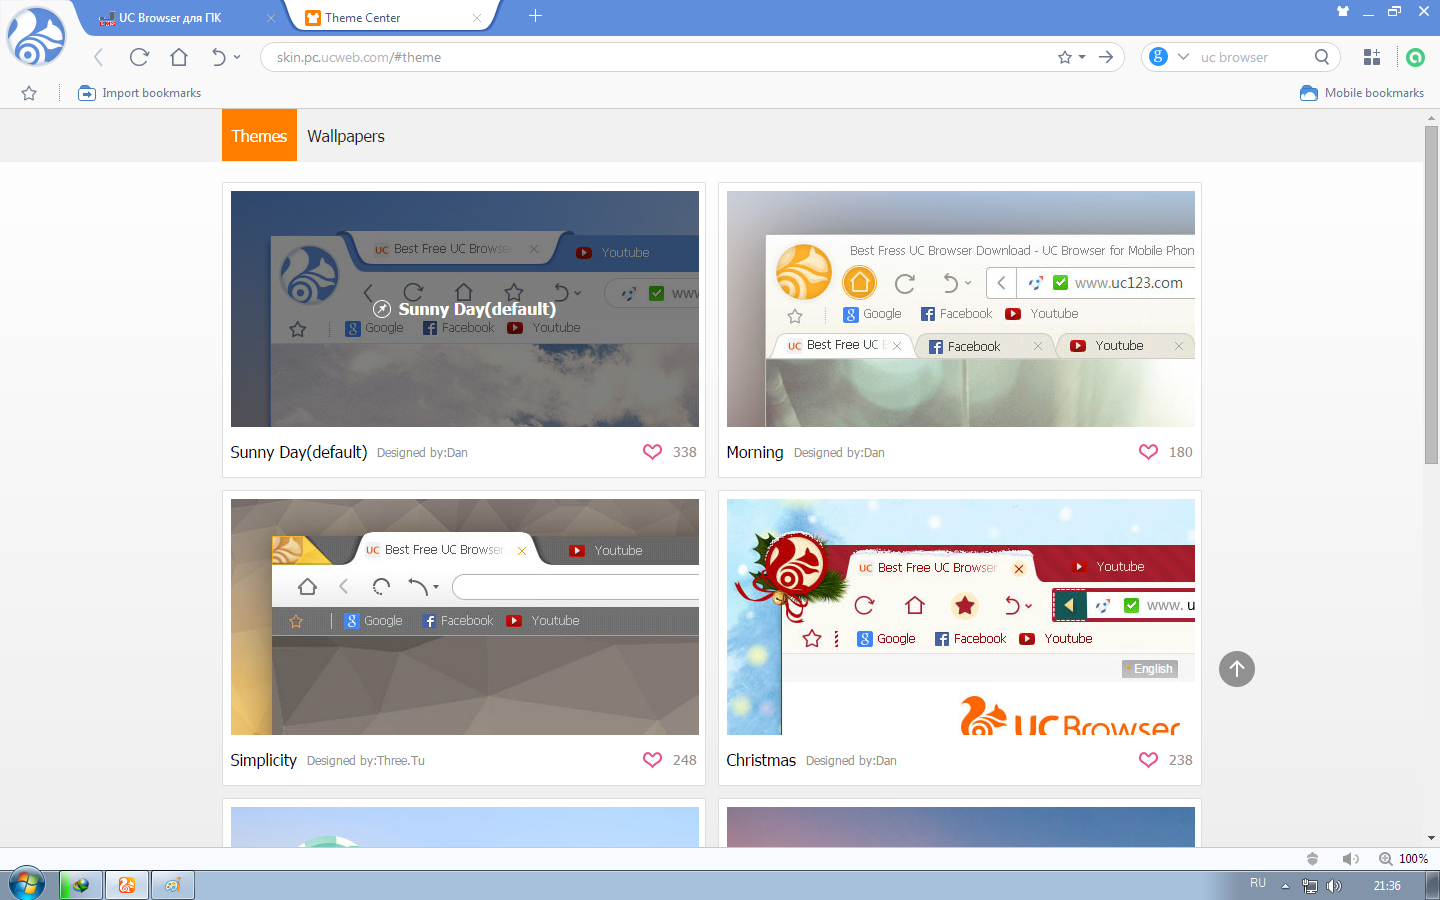Open the extensions grid icon

point(1372,57)
